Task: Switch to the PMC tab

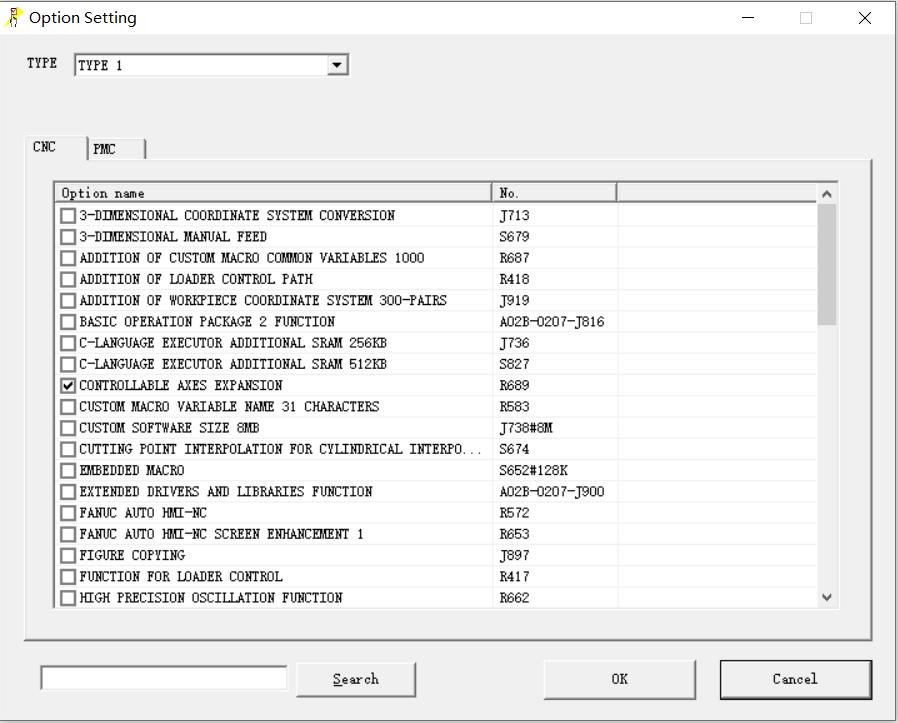Action: pyautogui.click(x=105, y=149)
